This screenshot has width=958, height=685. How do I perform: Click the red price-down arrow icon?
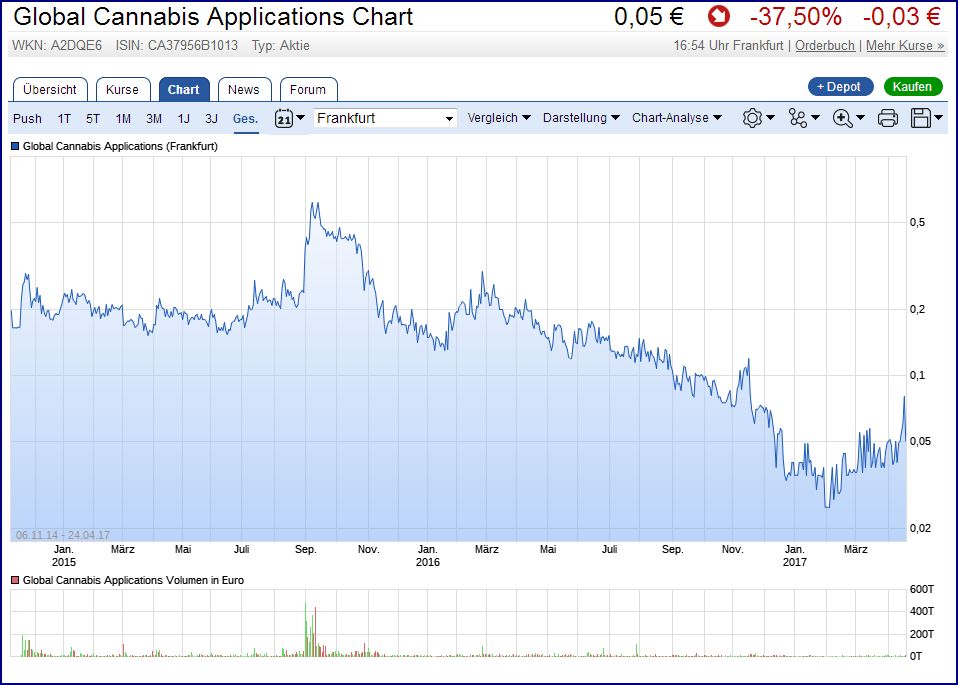coord(718,17)
